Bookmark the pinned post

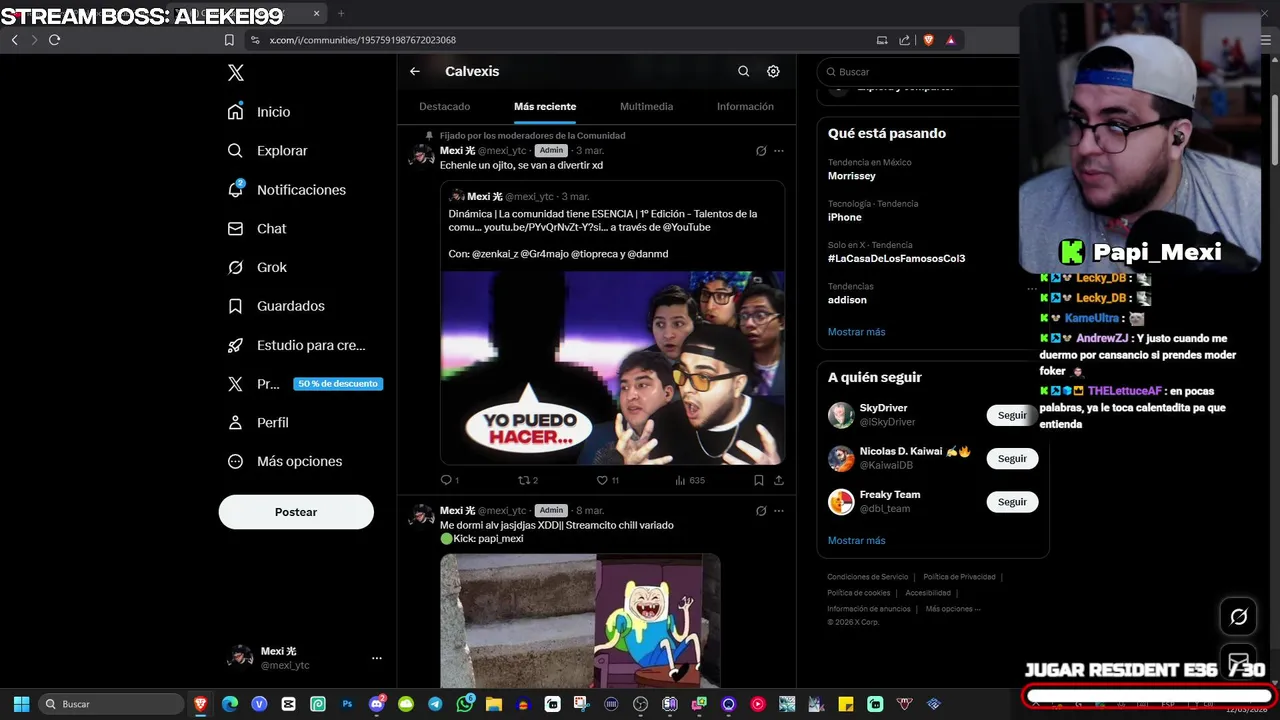pyautogui.click(x=759, y=480)
